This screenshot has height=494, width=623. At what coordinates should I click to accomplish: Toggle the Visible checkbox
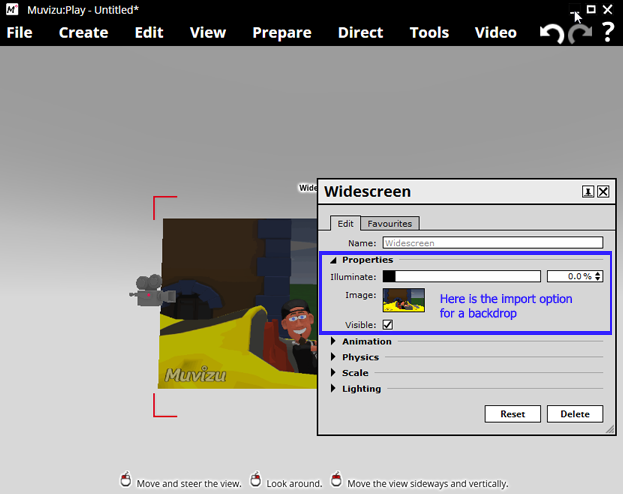[388, 325]
